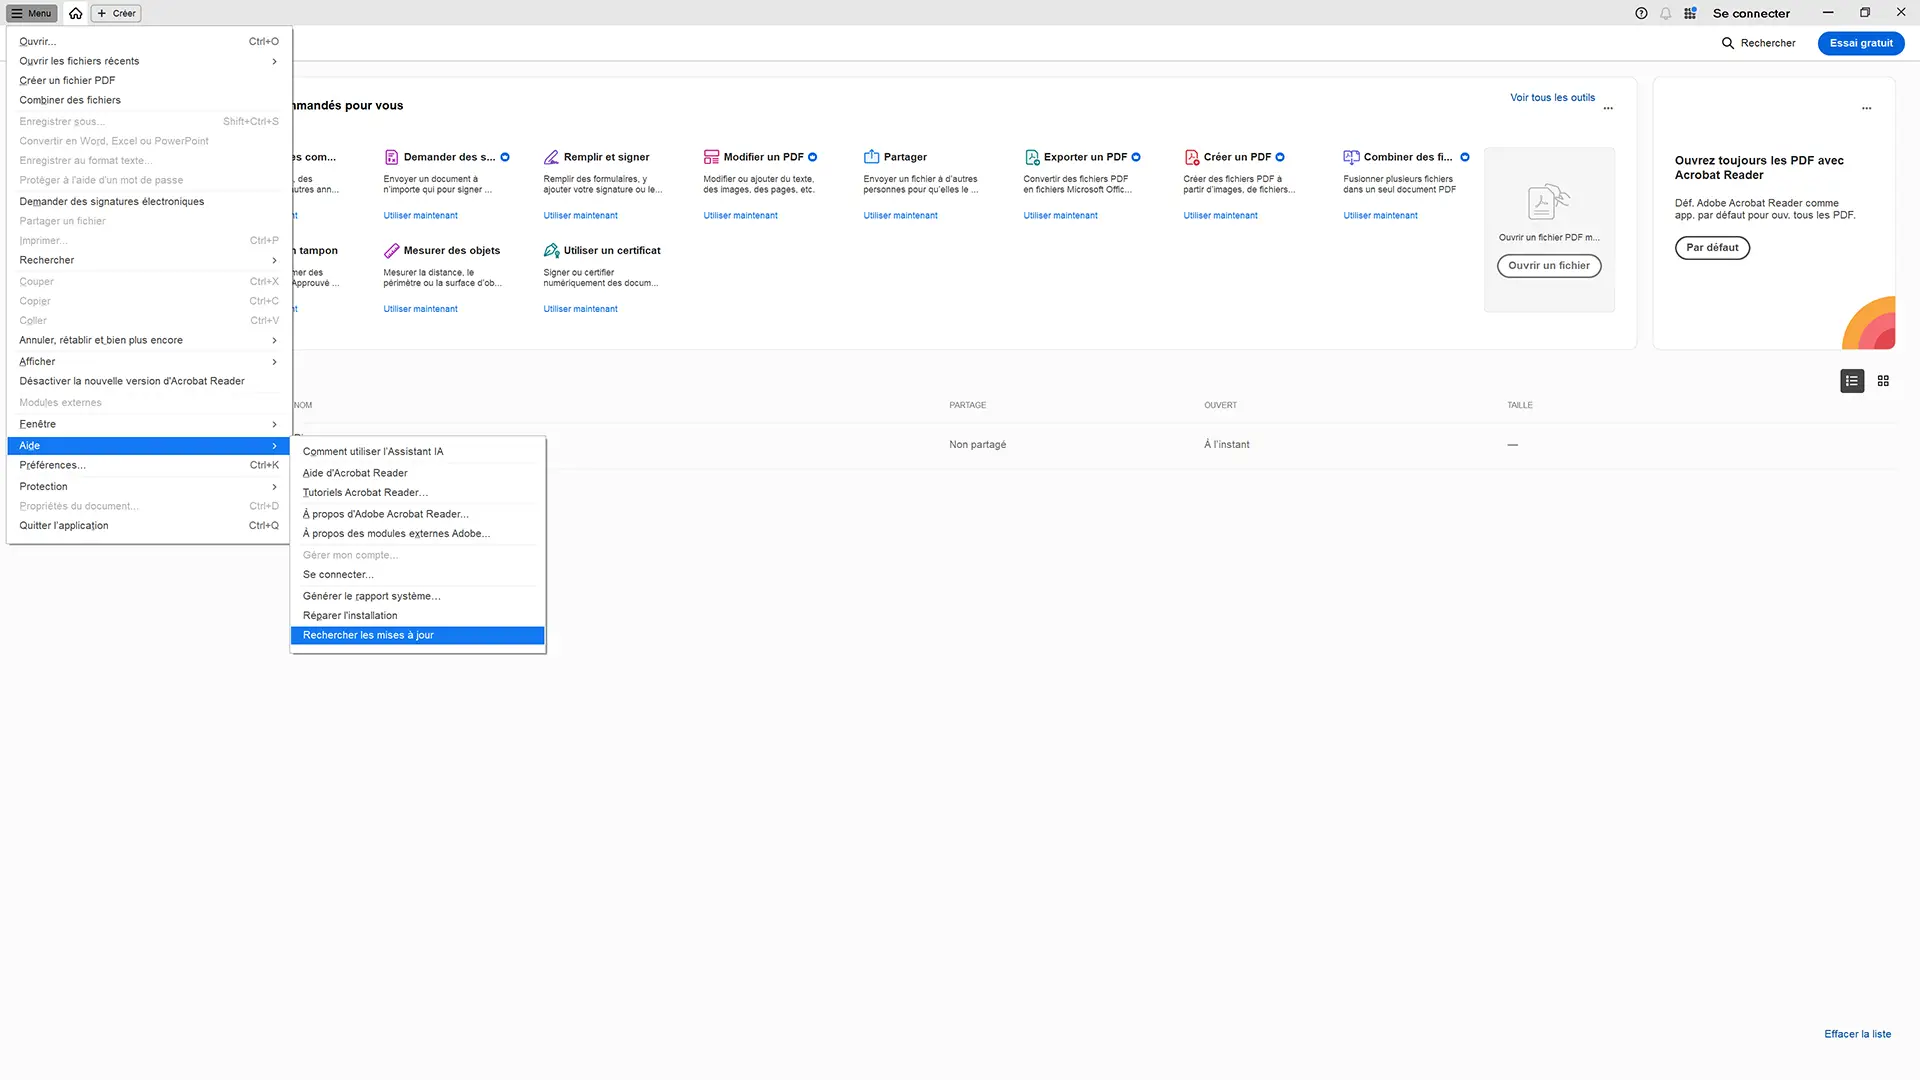Click Utiliser maintenant under Mesurer des objets
1920x1080 pixels.
pyautogui.click(x=420, y=309)
